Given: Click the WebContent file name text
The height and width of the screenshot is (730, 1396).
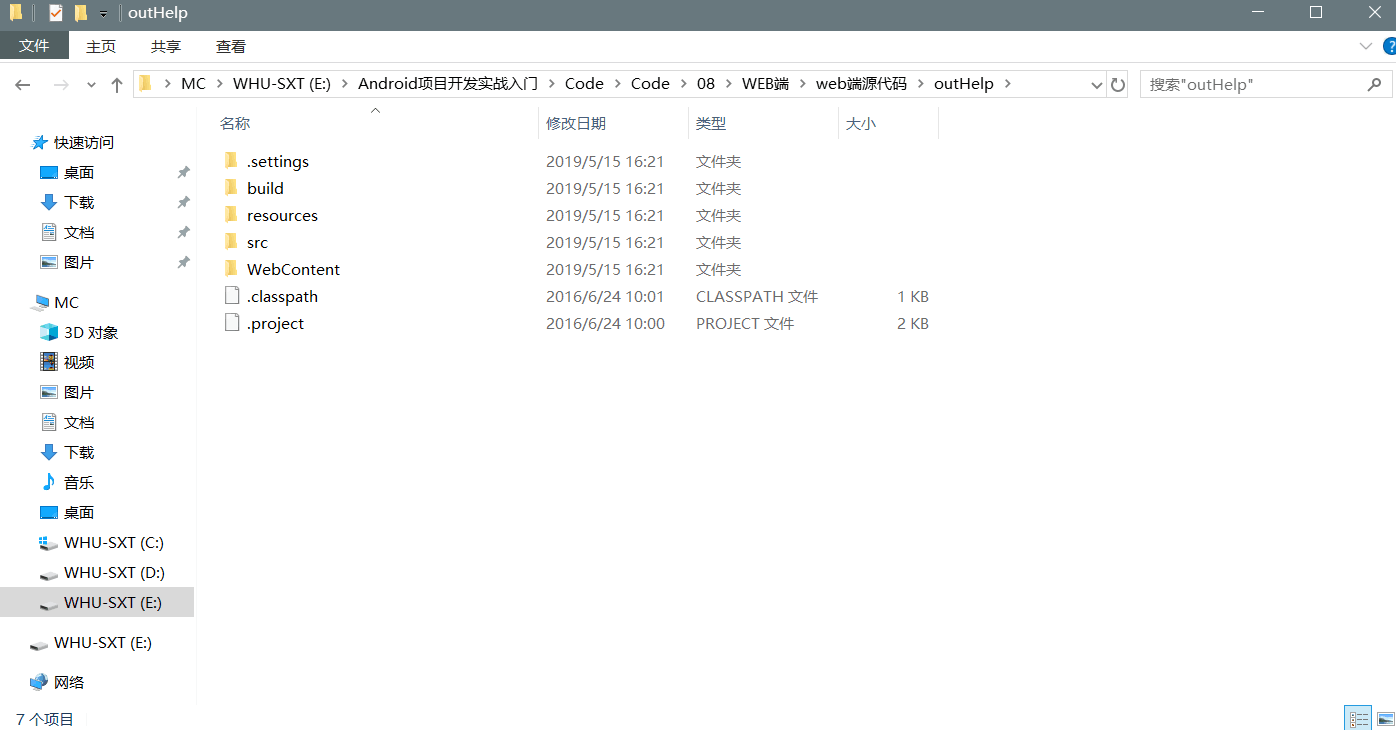Looking at the screenshot, I should 293,269.
